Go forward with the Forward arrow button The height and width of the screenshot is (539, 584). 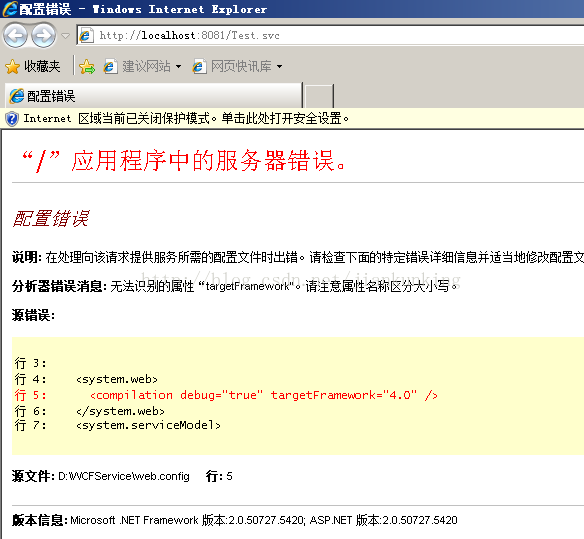point(43,36)
